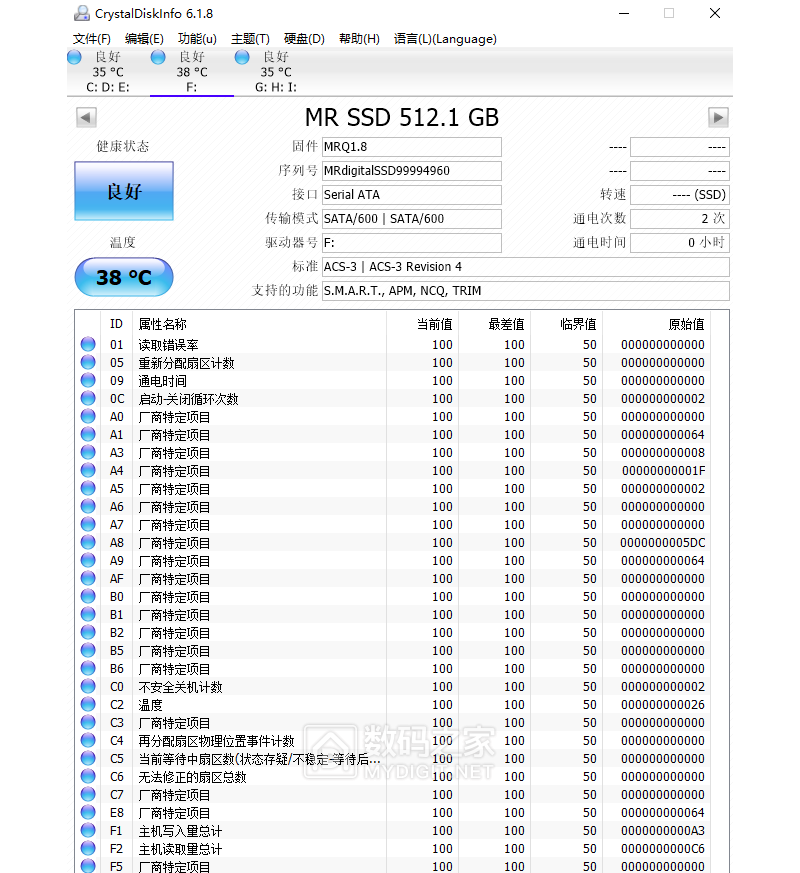Click the 当前值 column header
The image size is (800, 873).
point(423,324)
